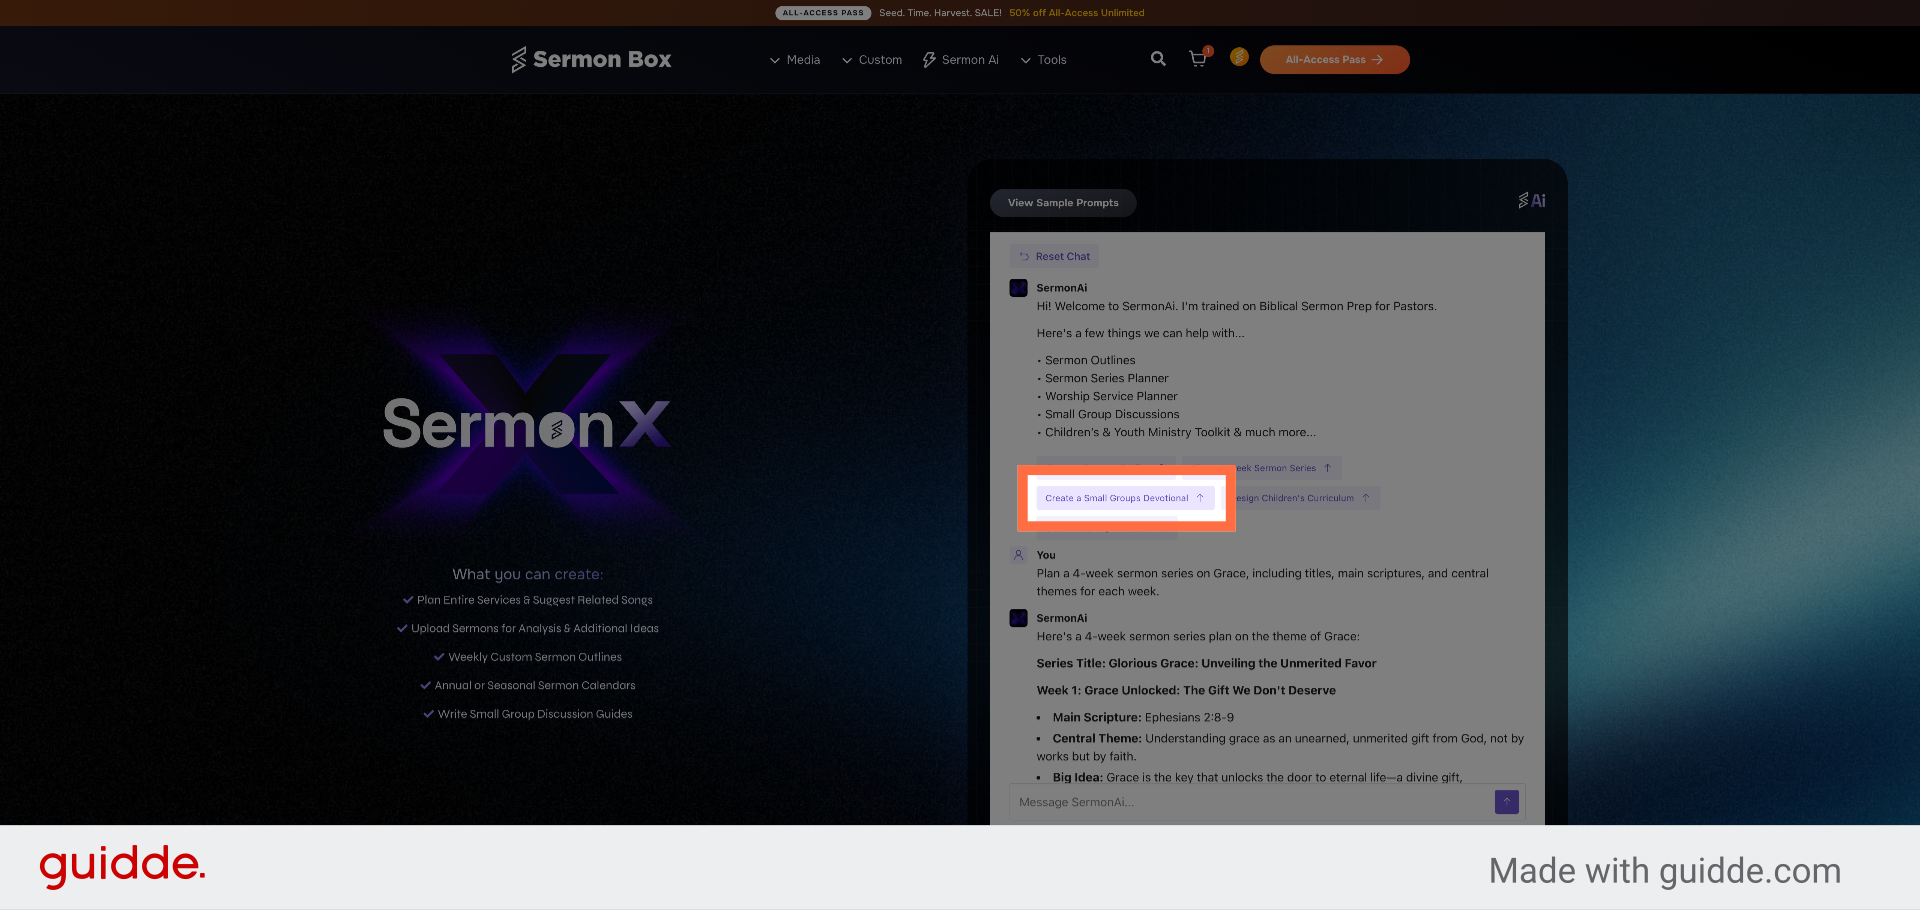The width and height of the screenshot is (1920, 910).
Task: Click the SermonAi avatar on the Grace reply
Action: point(1019,618)
